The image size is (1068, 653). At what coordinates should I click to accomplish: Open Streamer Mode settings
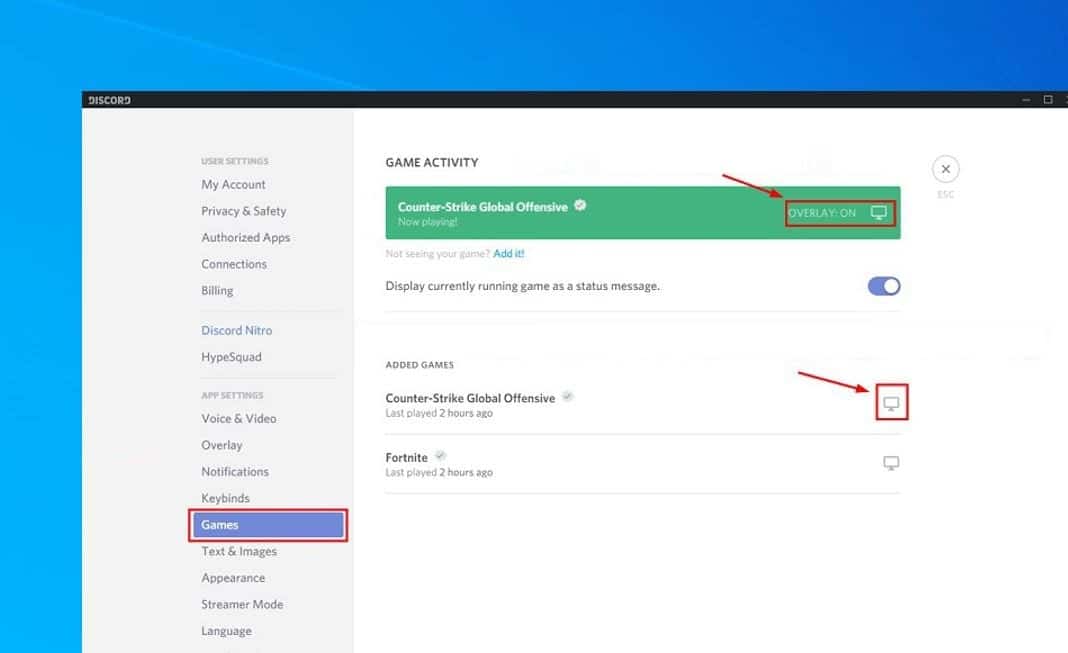pos(242,605)
